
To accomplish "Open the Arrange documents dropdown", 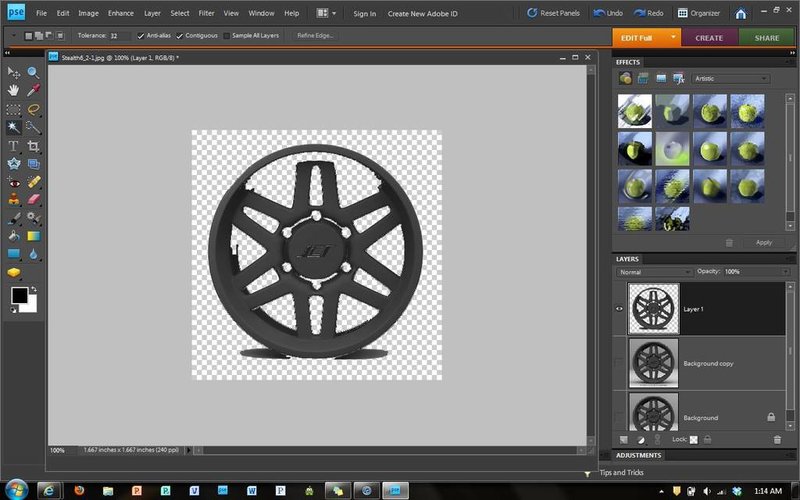I will tap(326, 13).
